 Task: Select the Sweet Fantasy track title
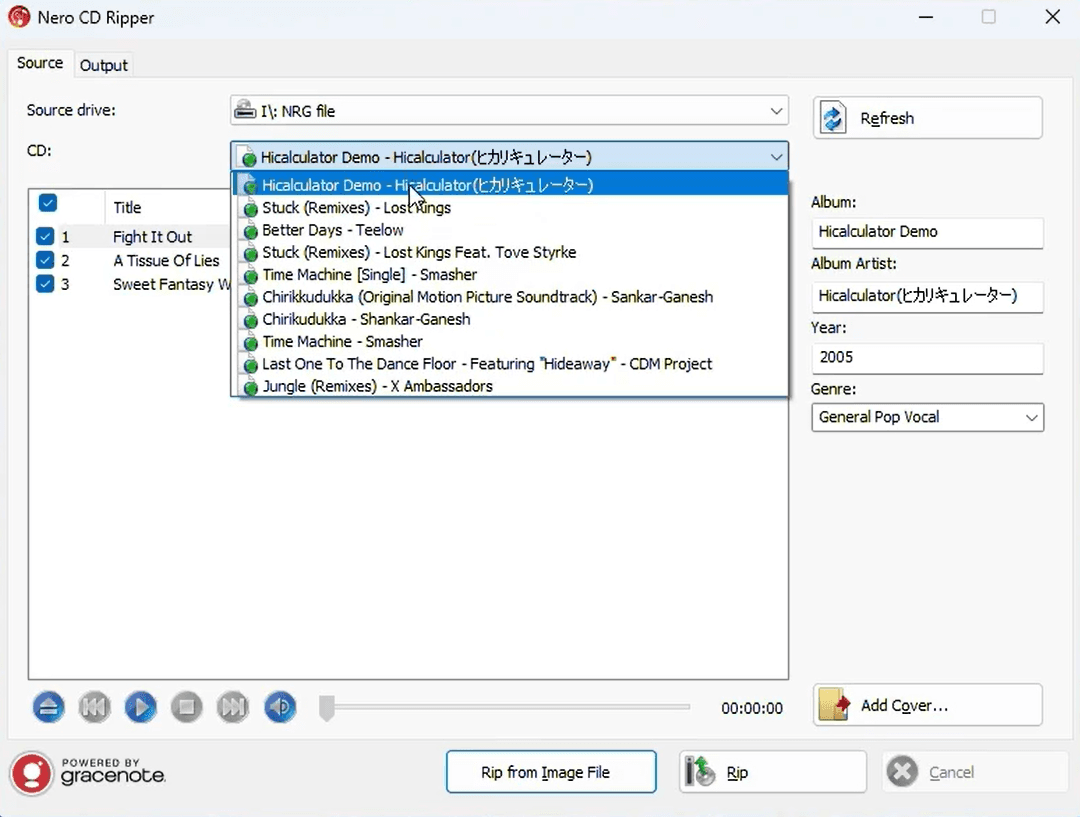pyautogui.click(x=172, y=285)
